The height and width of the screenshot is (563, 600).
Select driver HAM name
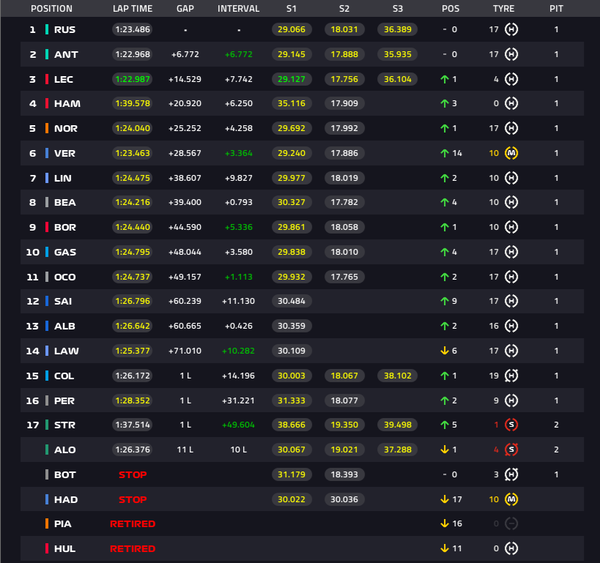(67, 103)
